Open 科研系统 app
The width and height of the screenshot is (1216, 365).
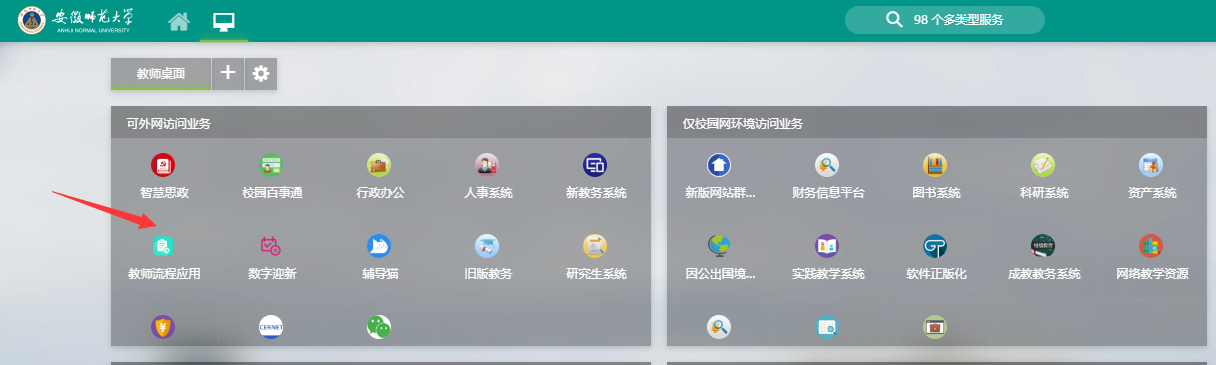tap(1044, 175)
